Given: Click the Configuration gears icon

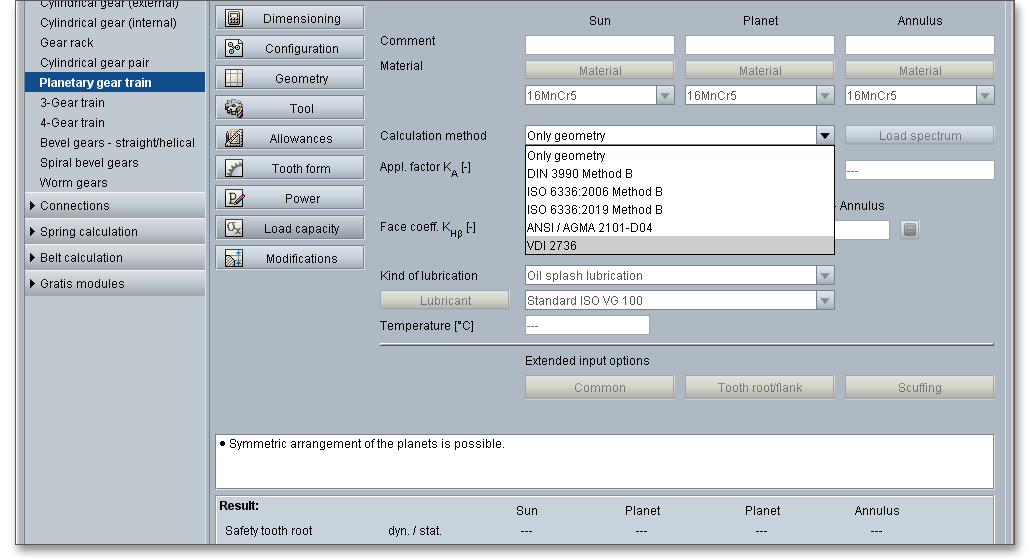Looking at the screenshot, I should click(x=234, y=48).
